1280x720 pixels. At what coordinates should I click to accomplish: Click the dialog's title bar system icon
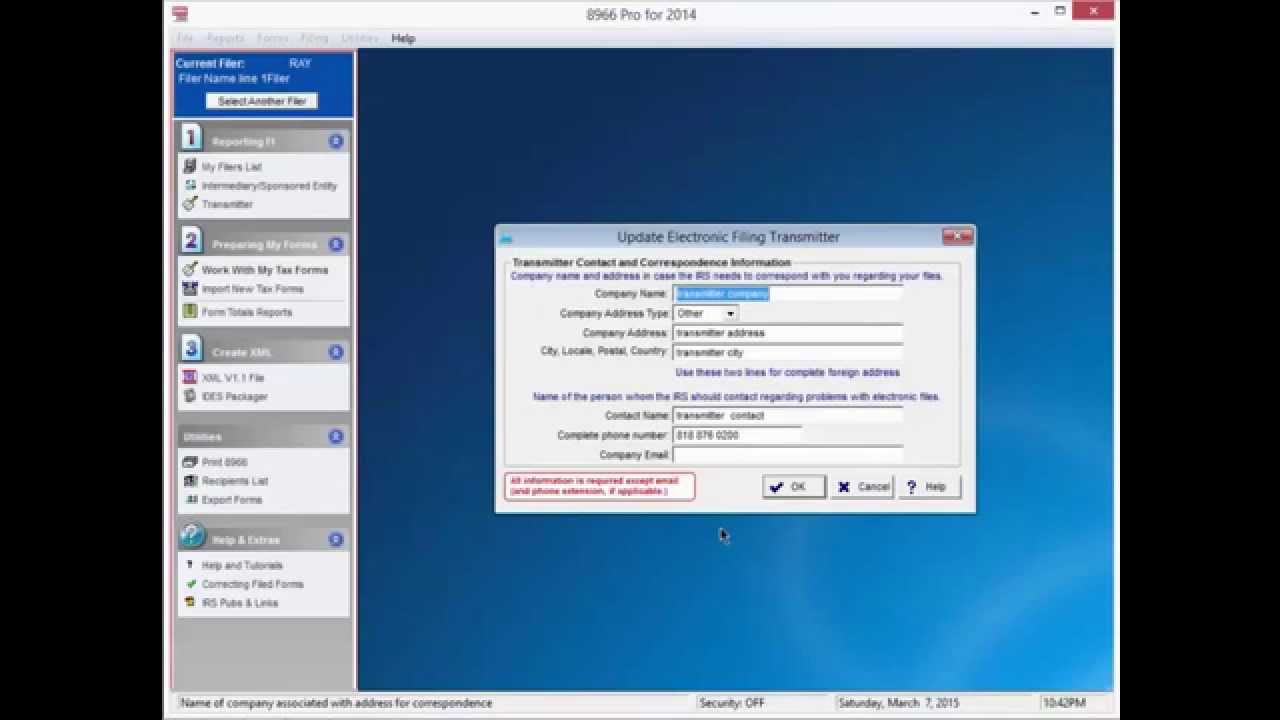click(507, 238)
